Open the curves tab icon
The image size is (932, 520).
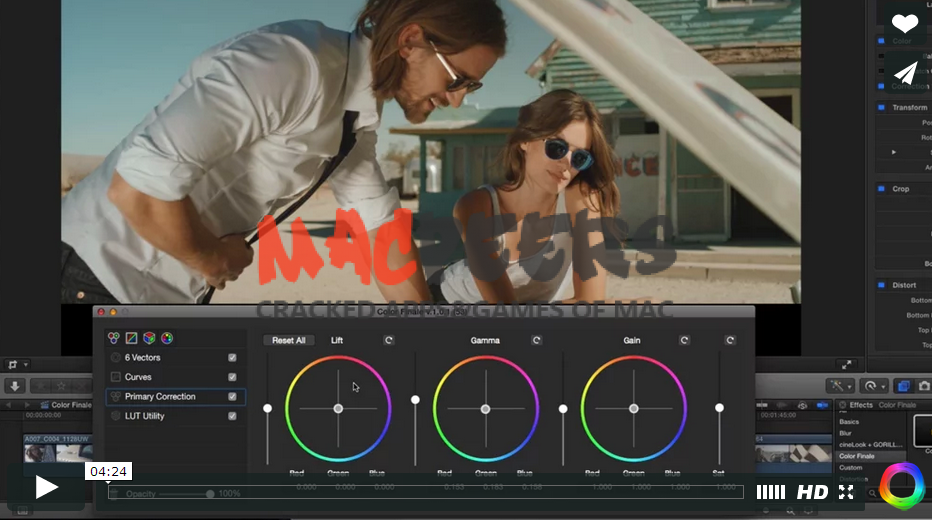click(131, 338)
